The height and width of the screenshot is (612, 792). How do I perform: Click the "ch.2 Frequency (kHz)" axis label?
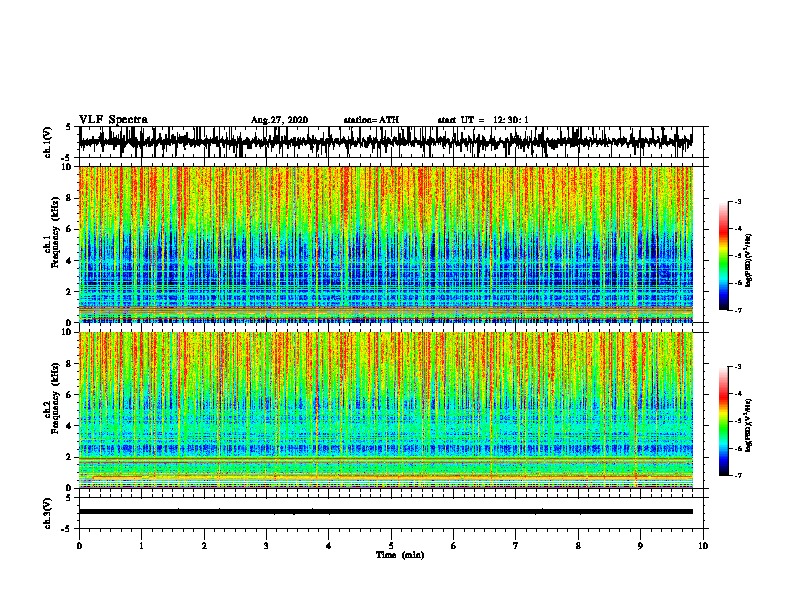tap(51, 398)
